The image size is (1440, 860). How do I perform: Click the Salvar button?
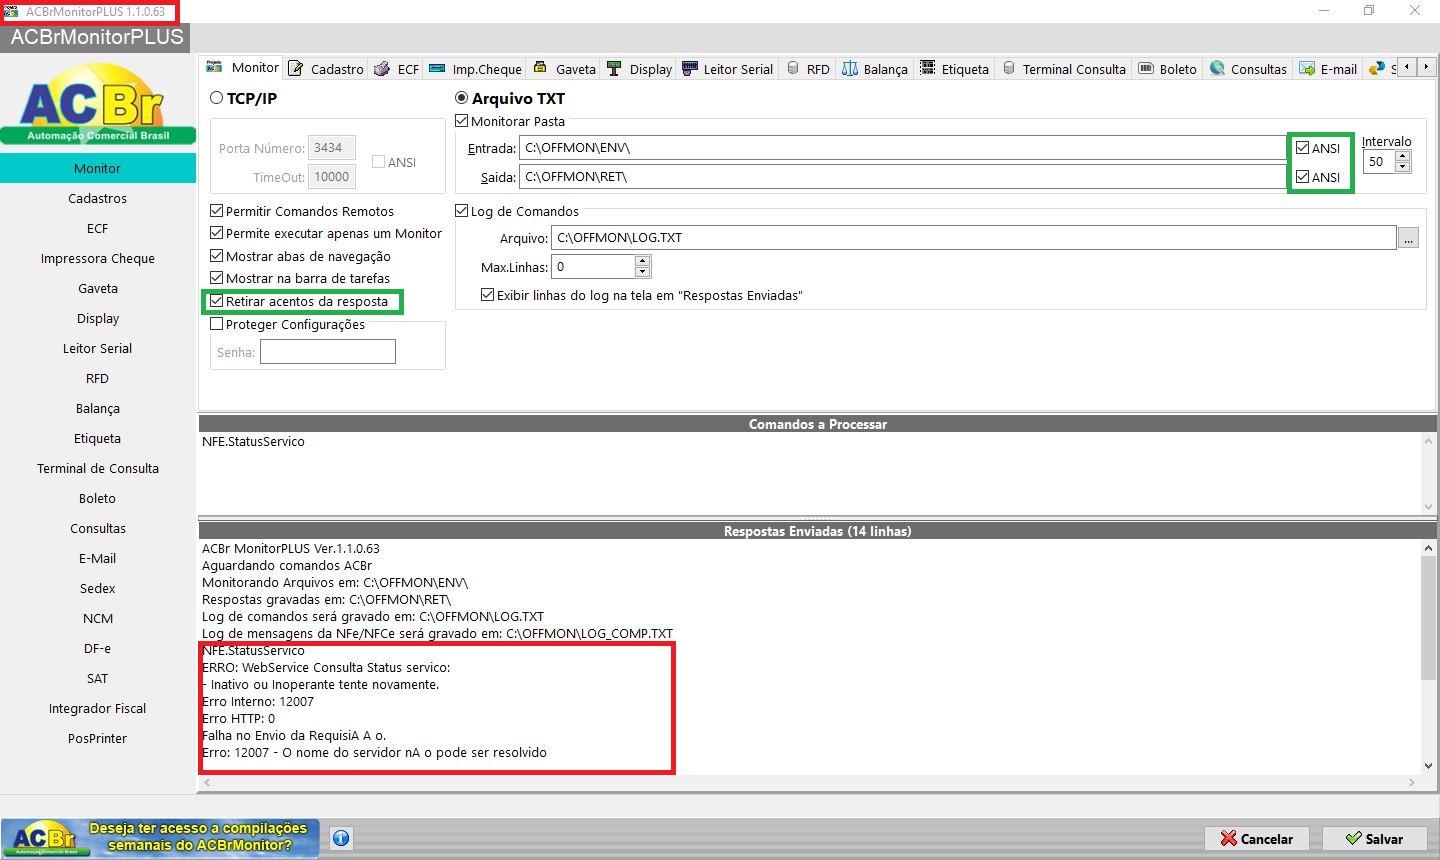[x=1375, y=838]
